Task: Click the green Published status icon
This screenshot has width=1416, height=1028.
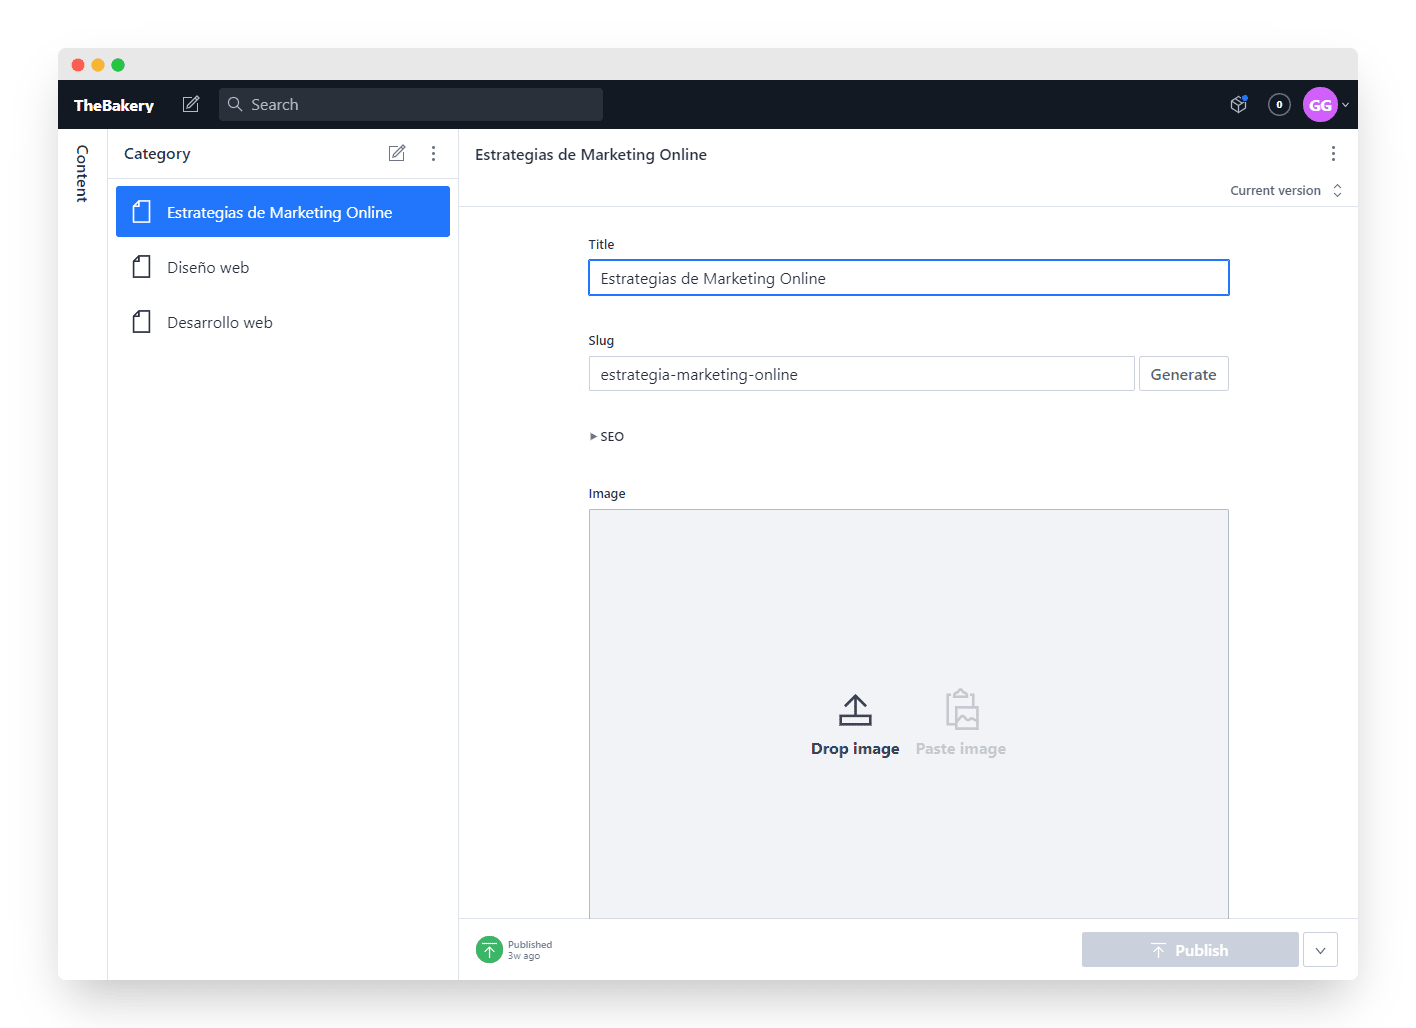Action: point(489,949)
